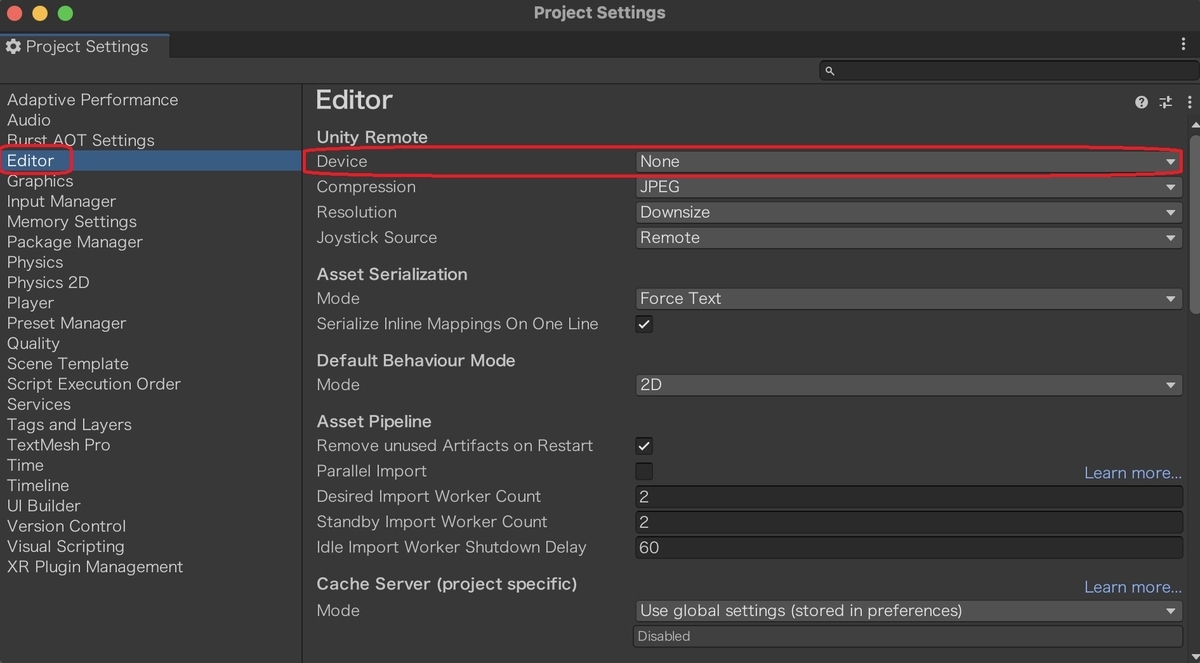The image size is (1200, 663).
Task: Click Learn more link for Cache Server
Action: (x=1133, y=587)
